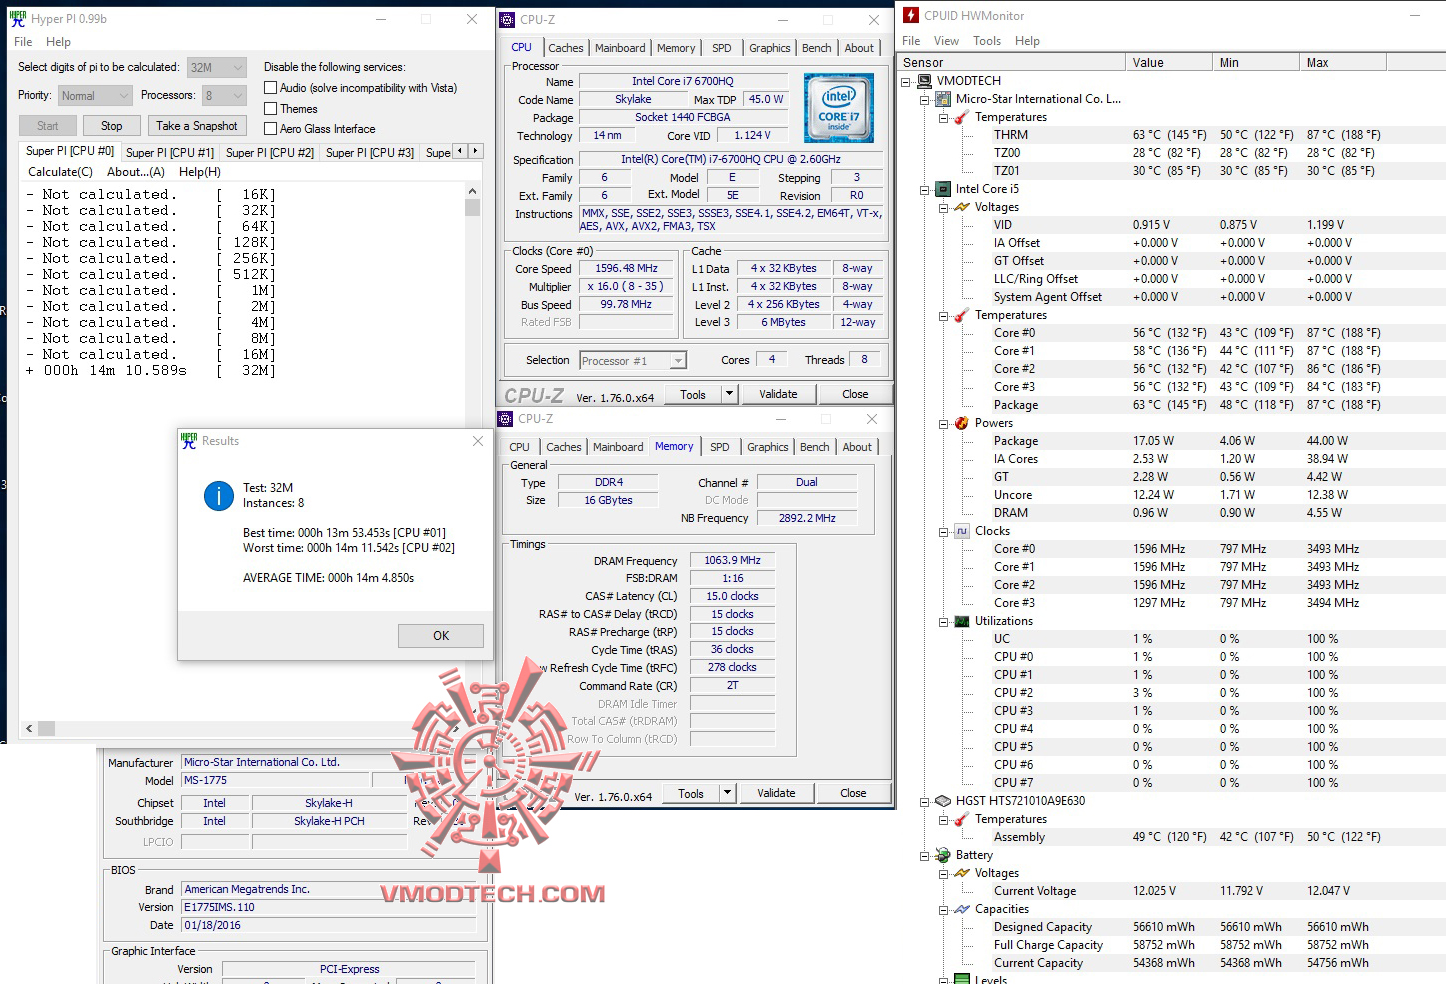Switch to the Super PI [CPU #1] tab

coord(170,152)
